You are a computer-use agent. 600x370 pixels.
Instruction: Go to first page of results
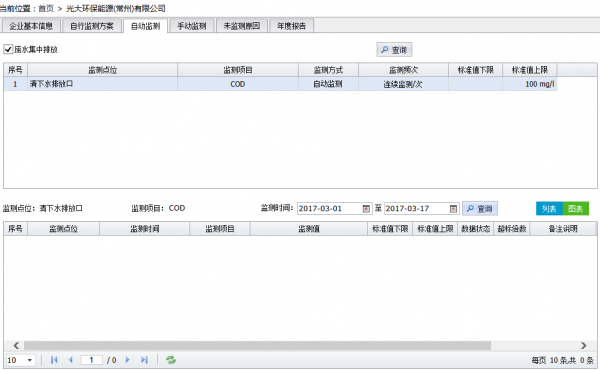54,360
